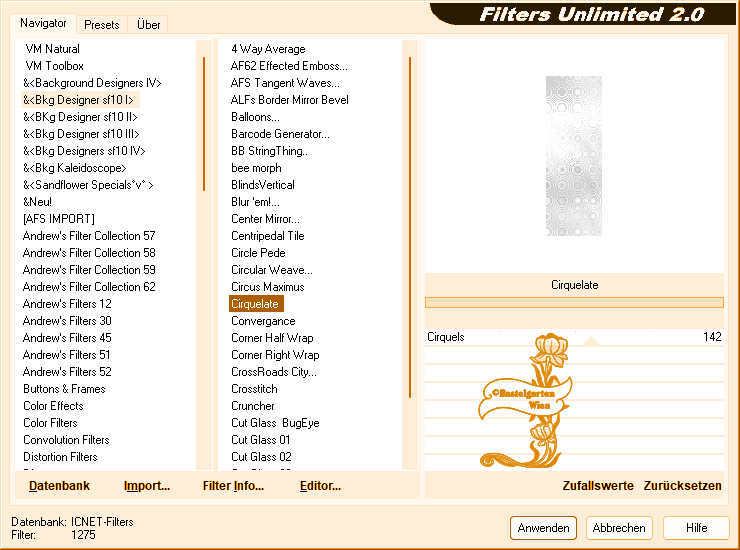Click the category list scrollbar

click(x=204, y=124)
